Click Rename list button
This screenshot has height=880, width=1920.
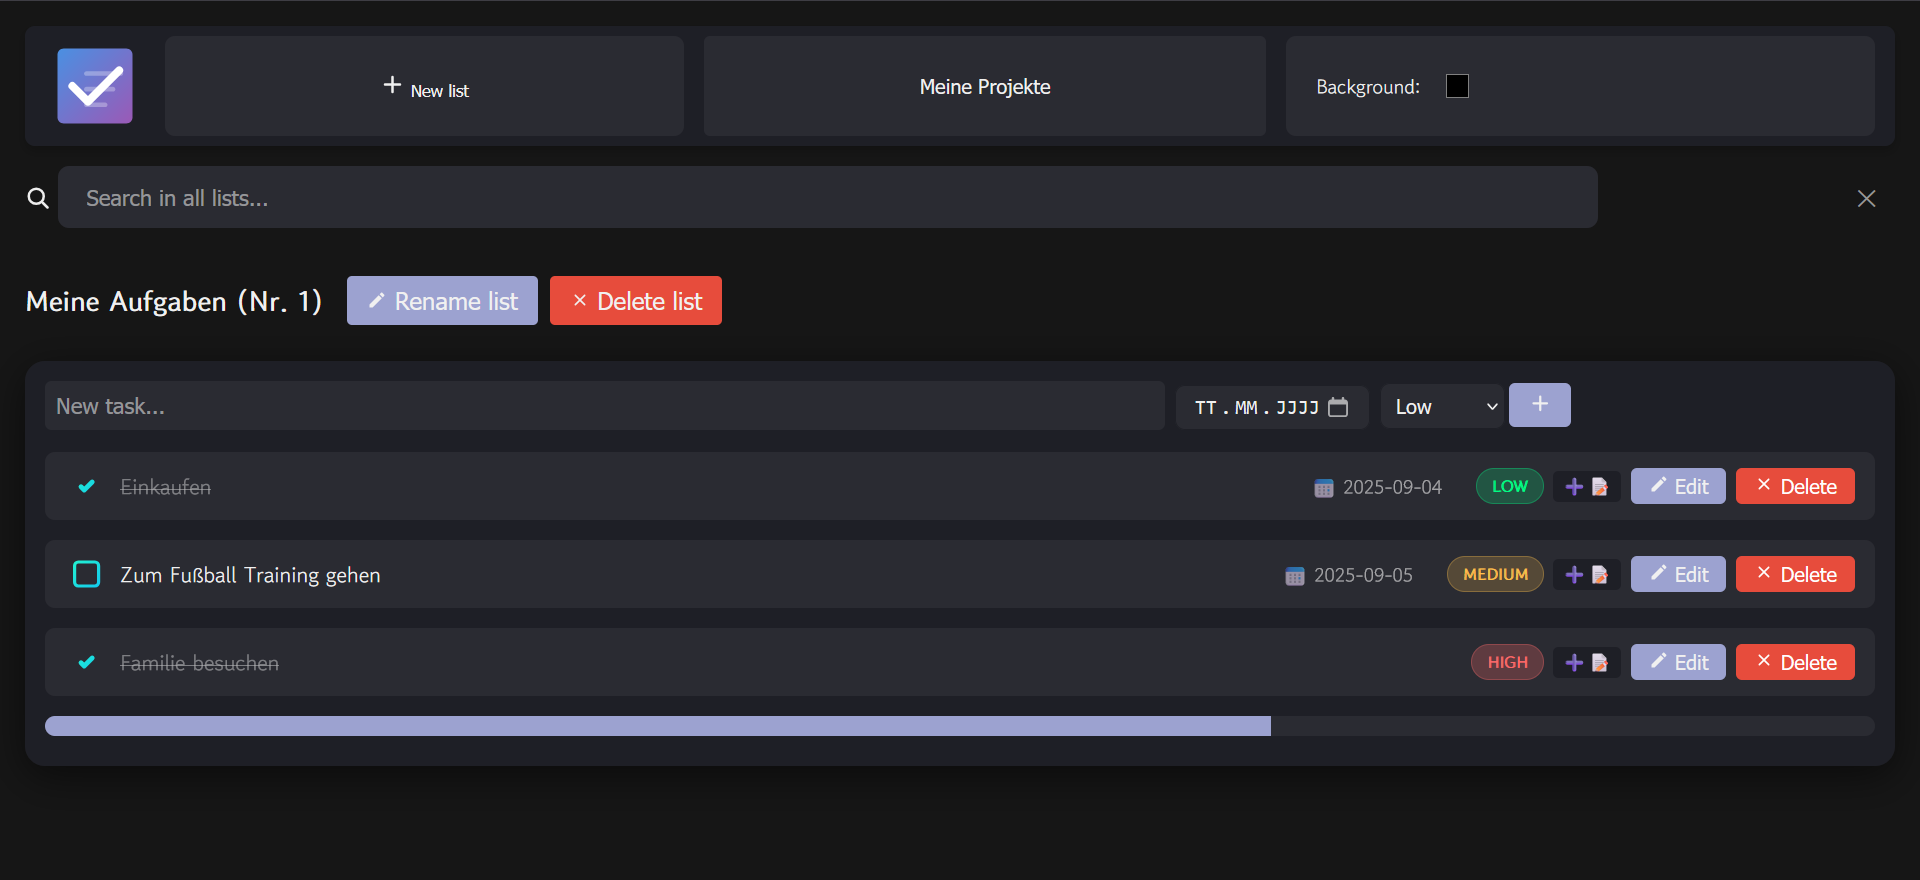442,301
